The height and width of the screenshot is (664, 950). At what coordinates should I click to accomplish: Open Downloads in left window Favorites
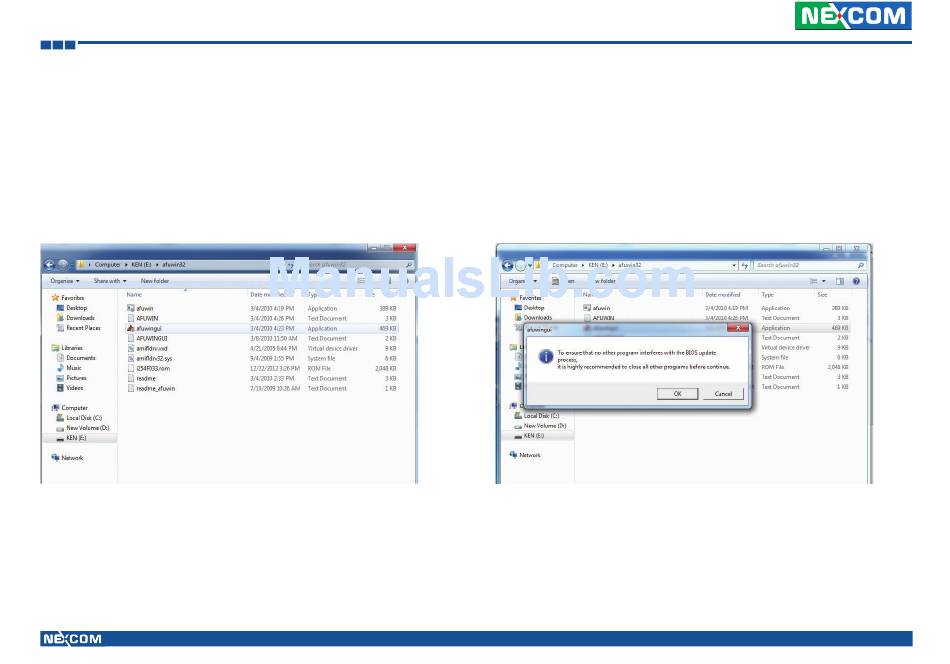pos(80,318)
